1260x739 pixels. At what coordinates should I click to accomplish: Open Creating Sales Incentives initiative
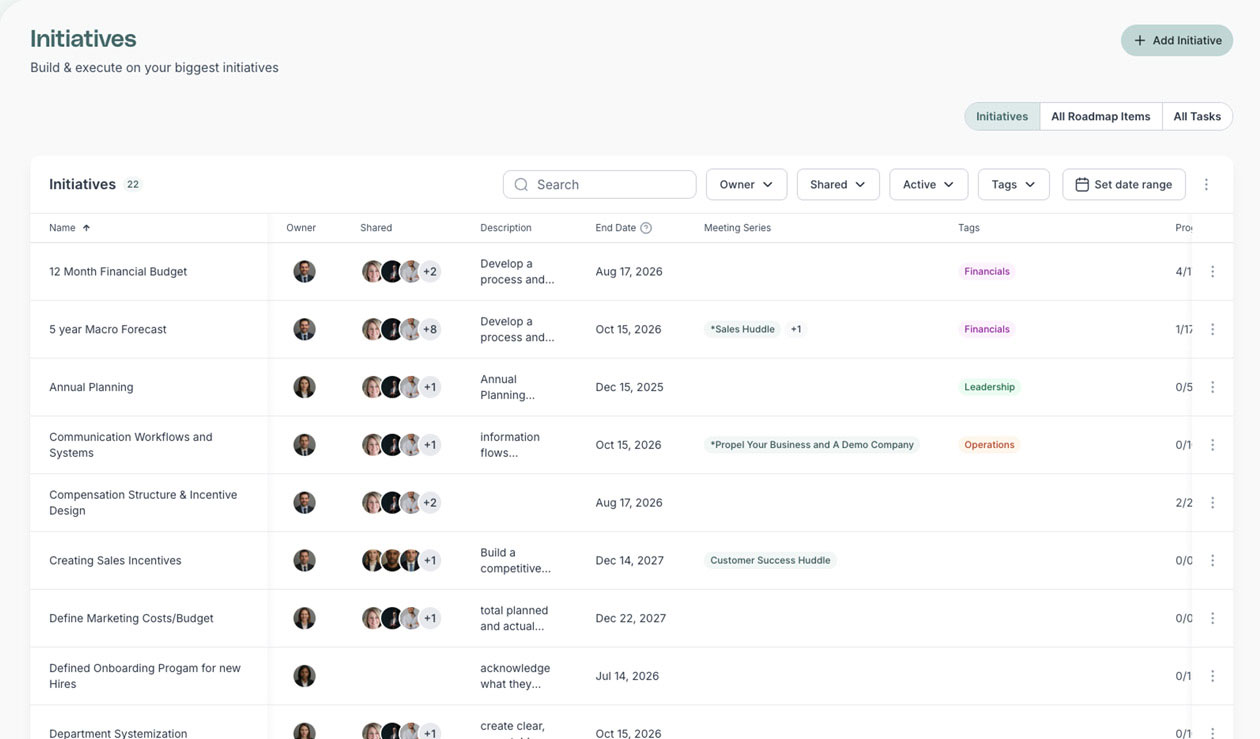coord(115,560)
